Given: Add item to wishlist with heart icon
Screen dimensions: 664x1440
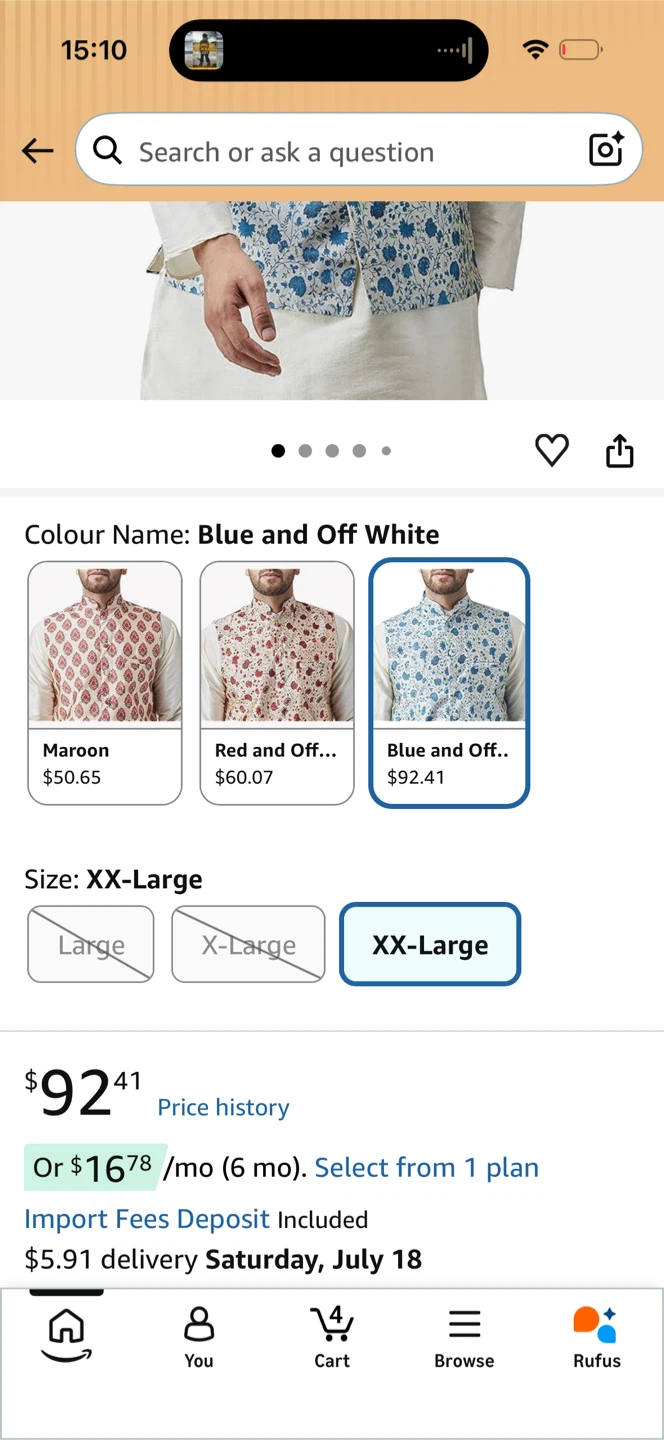Looking at the screenshot, I should click(x=551, y=451).
